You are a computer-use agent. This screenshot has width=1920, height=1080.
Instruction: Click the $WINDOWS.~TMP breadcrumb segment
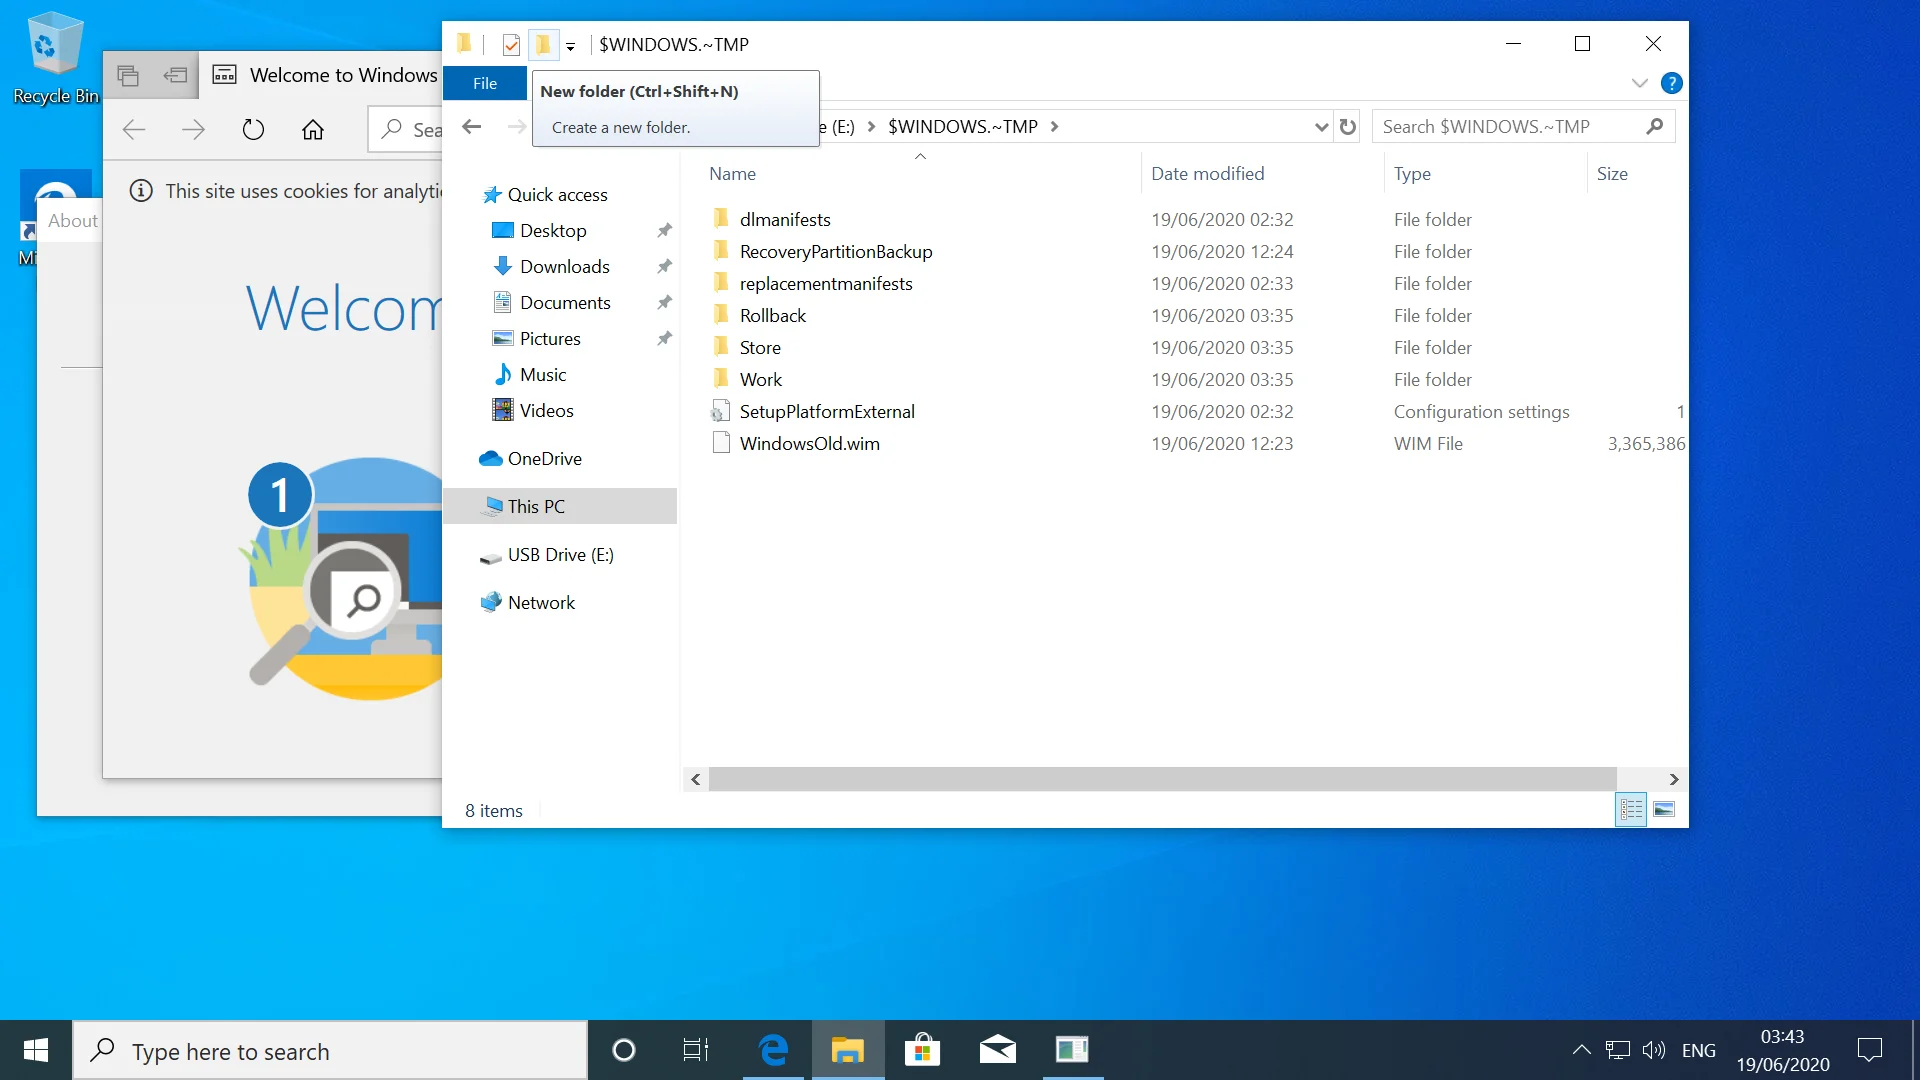click(962, 126)
